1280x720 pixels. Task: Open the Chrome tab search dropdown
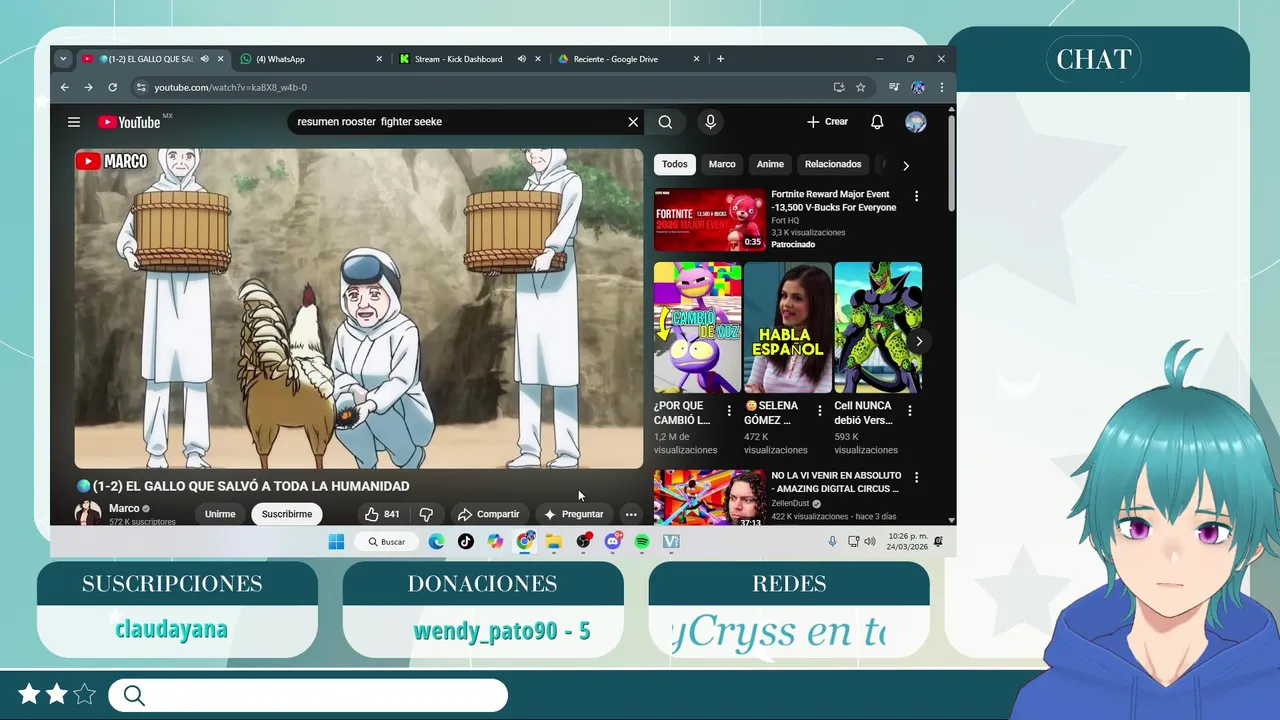[63, 59]
